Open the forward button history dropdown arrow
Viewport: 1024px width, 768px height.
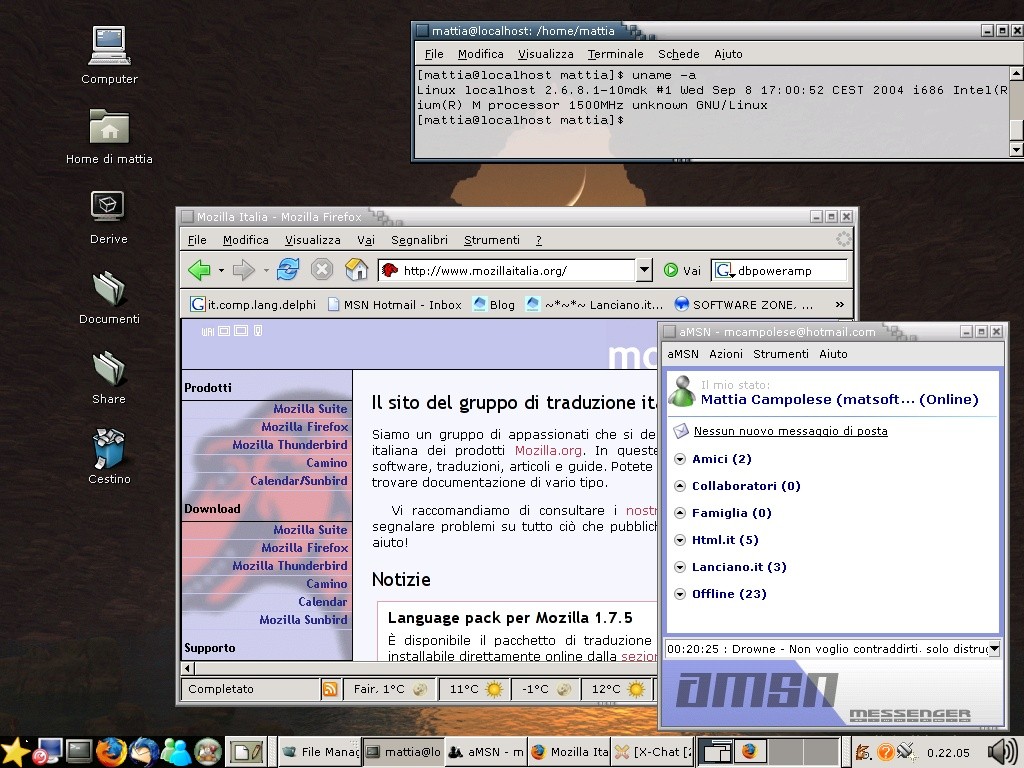coord(266,270)
